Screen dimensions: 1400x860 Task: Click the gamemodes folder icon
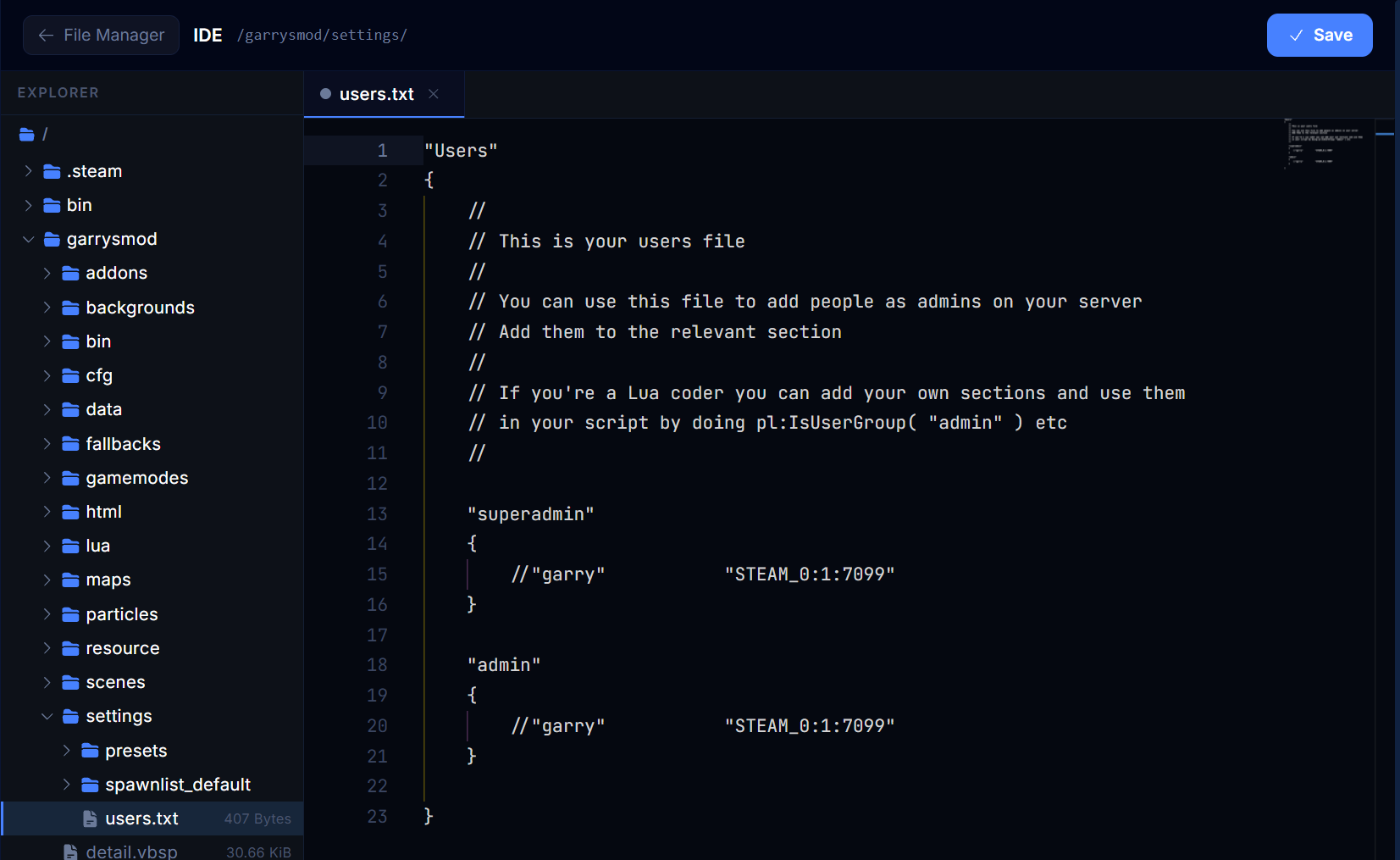coord(71,478)
